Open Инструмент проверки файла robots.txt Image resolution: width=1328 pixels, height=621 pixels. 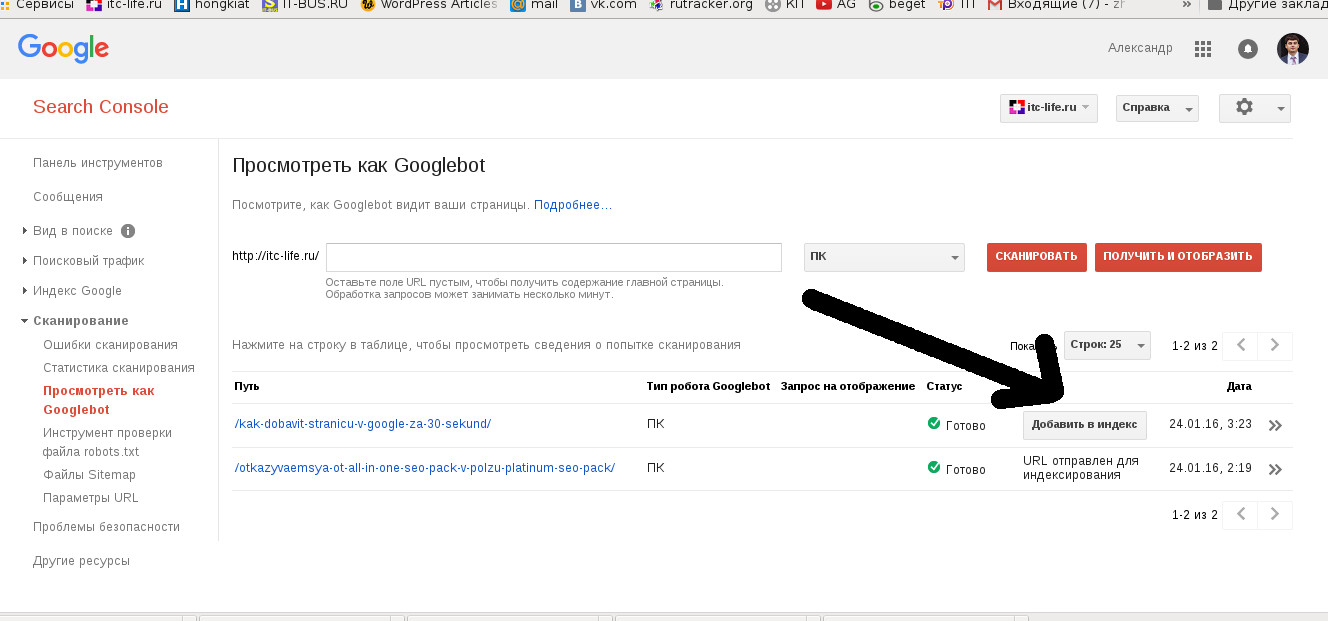coord(107,442)
